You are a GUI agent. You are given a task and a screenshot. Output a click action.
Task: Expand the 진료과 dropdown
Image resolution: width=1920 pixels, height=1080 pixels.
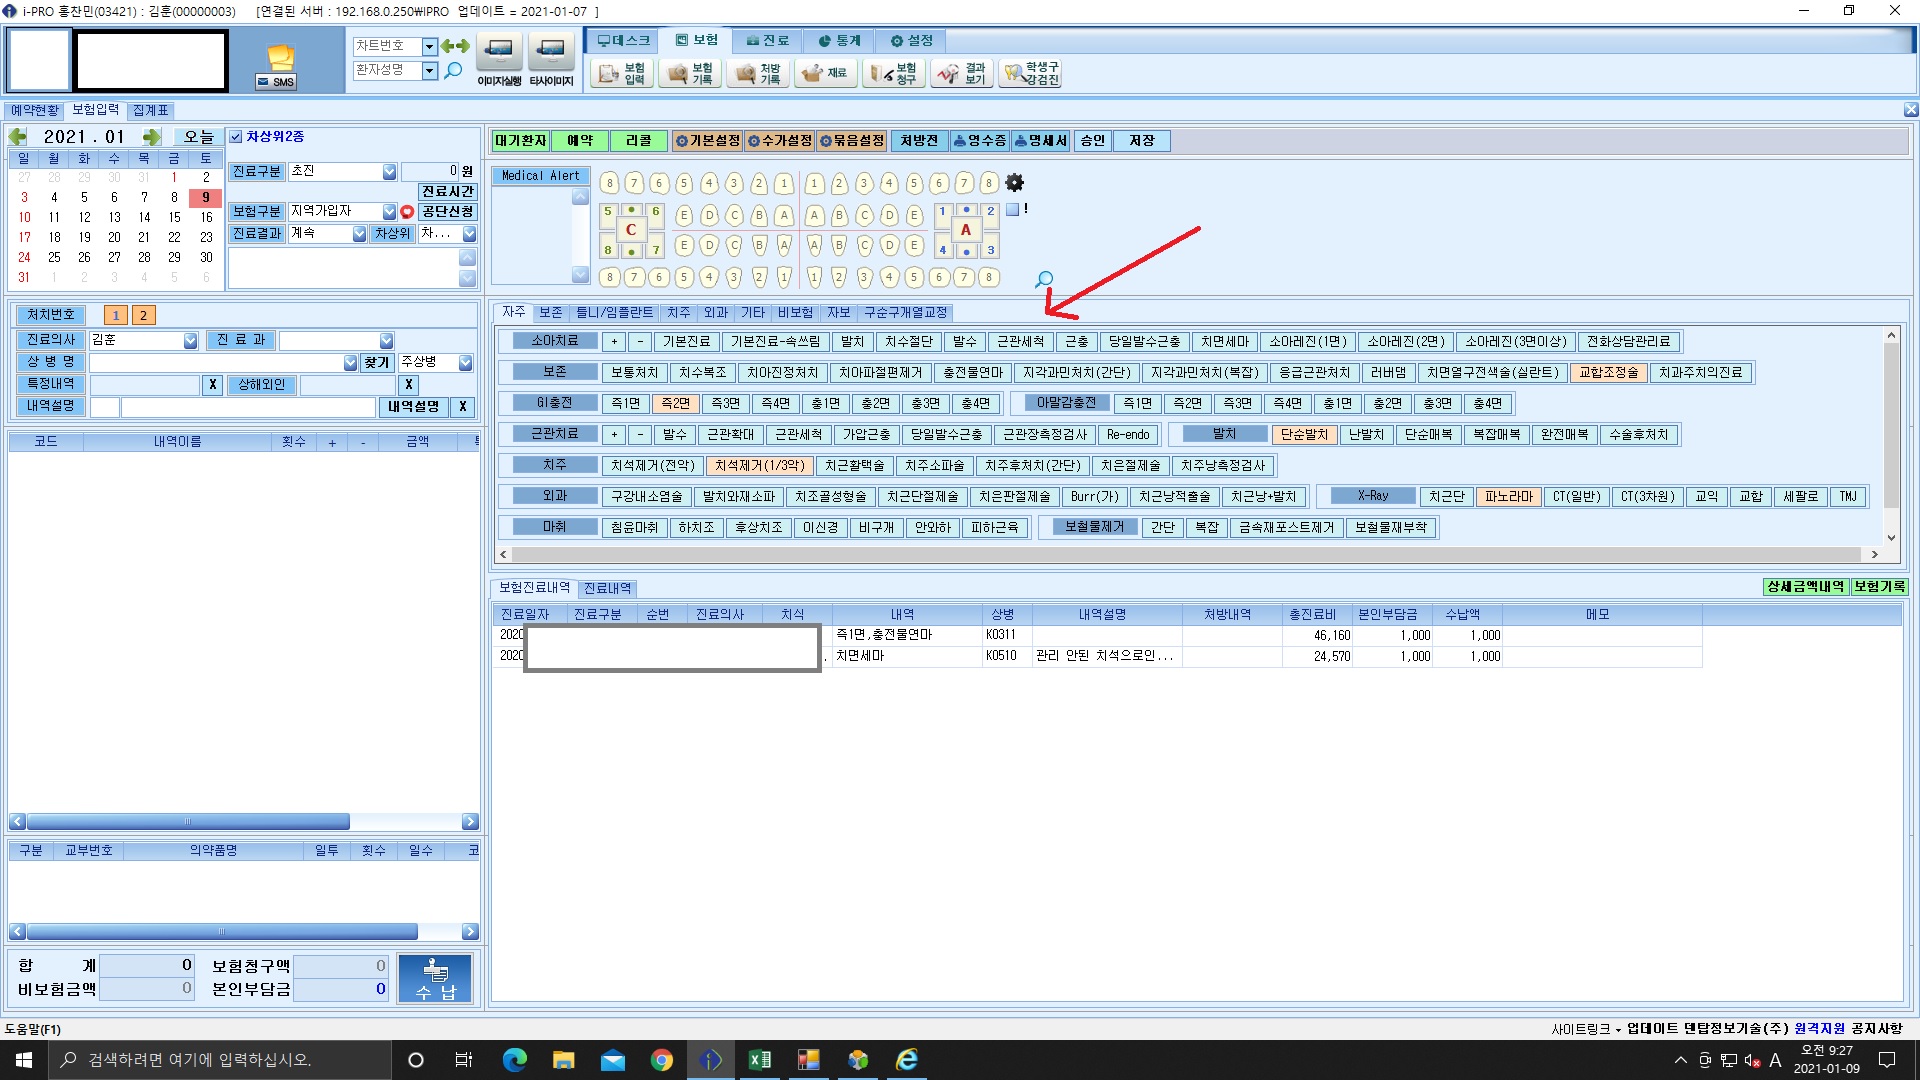pyautogui.click(x=386, y=341)
